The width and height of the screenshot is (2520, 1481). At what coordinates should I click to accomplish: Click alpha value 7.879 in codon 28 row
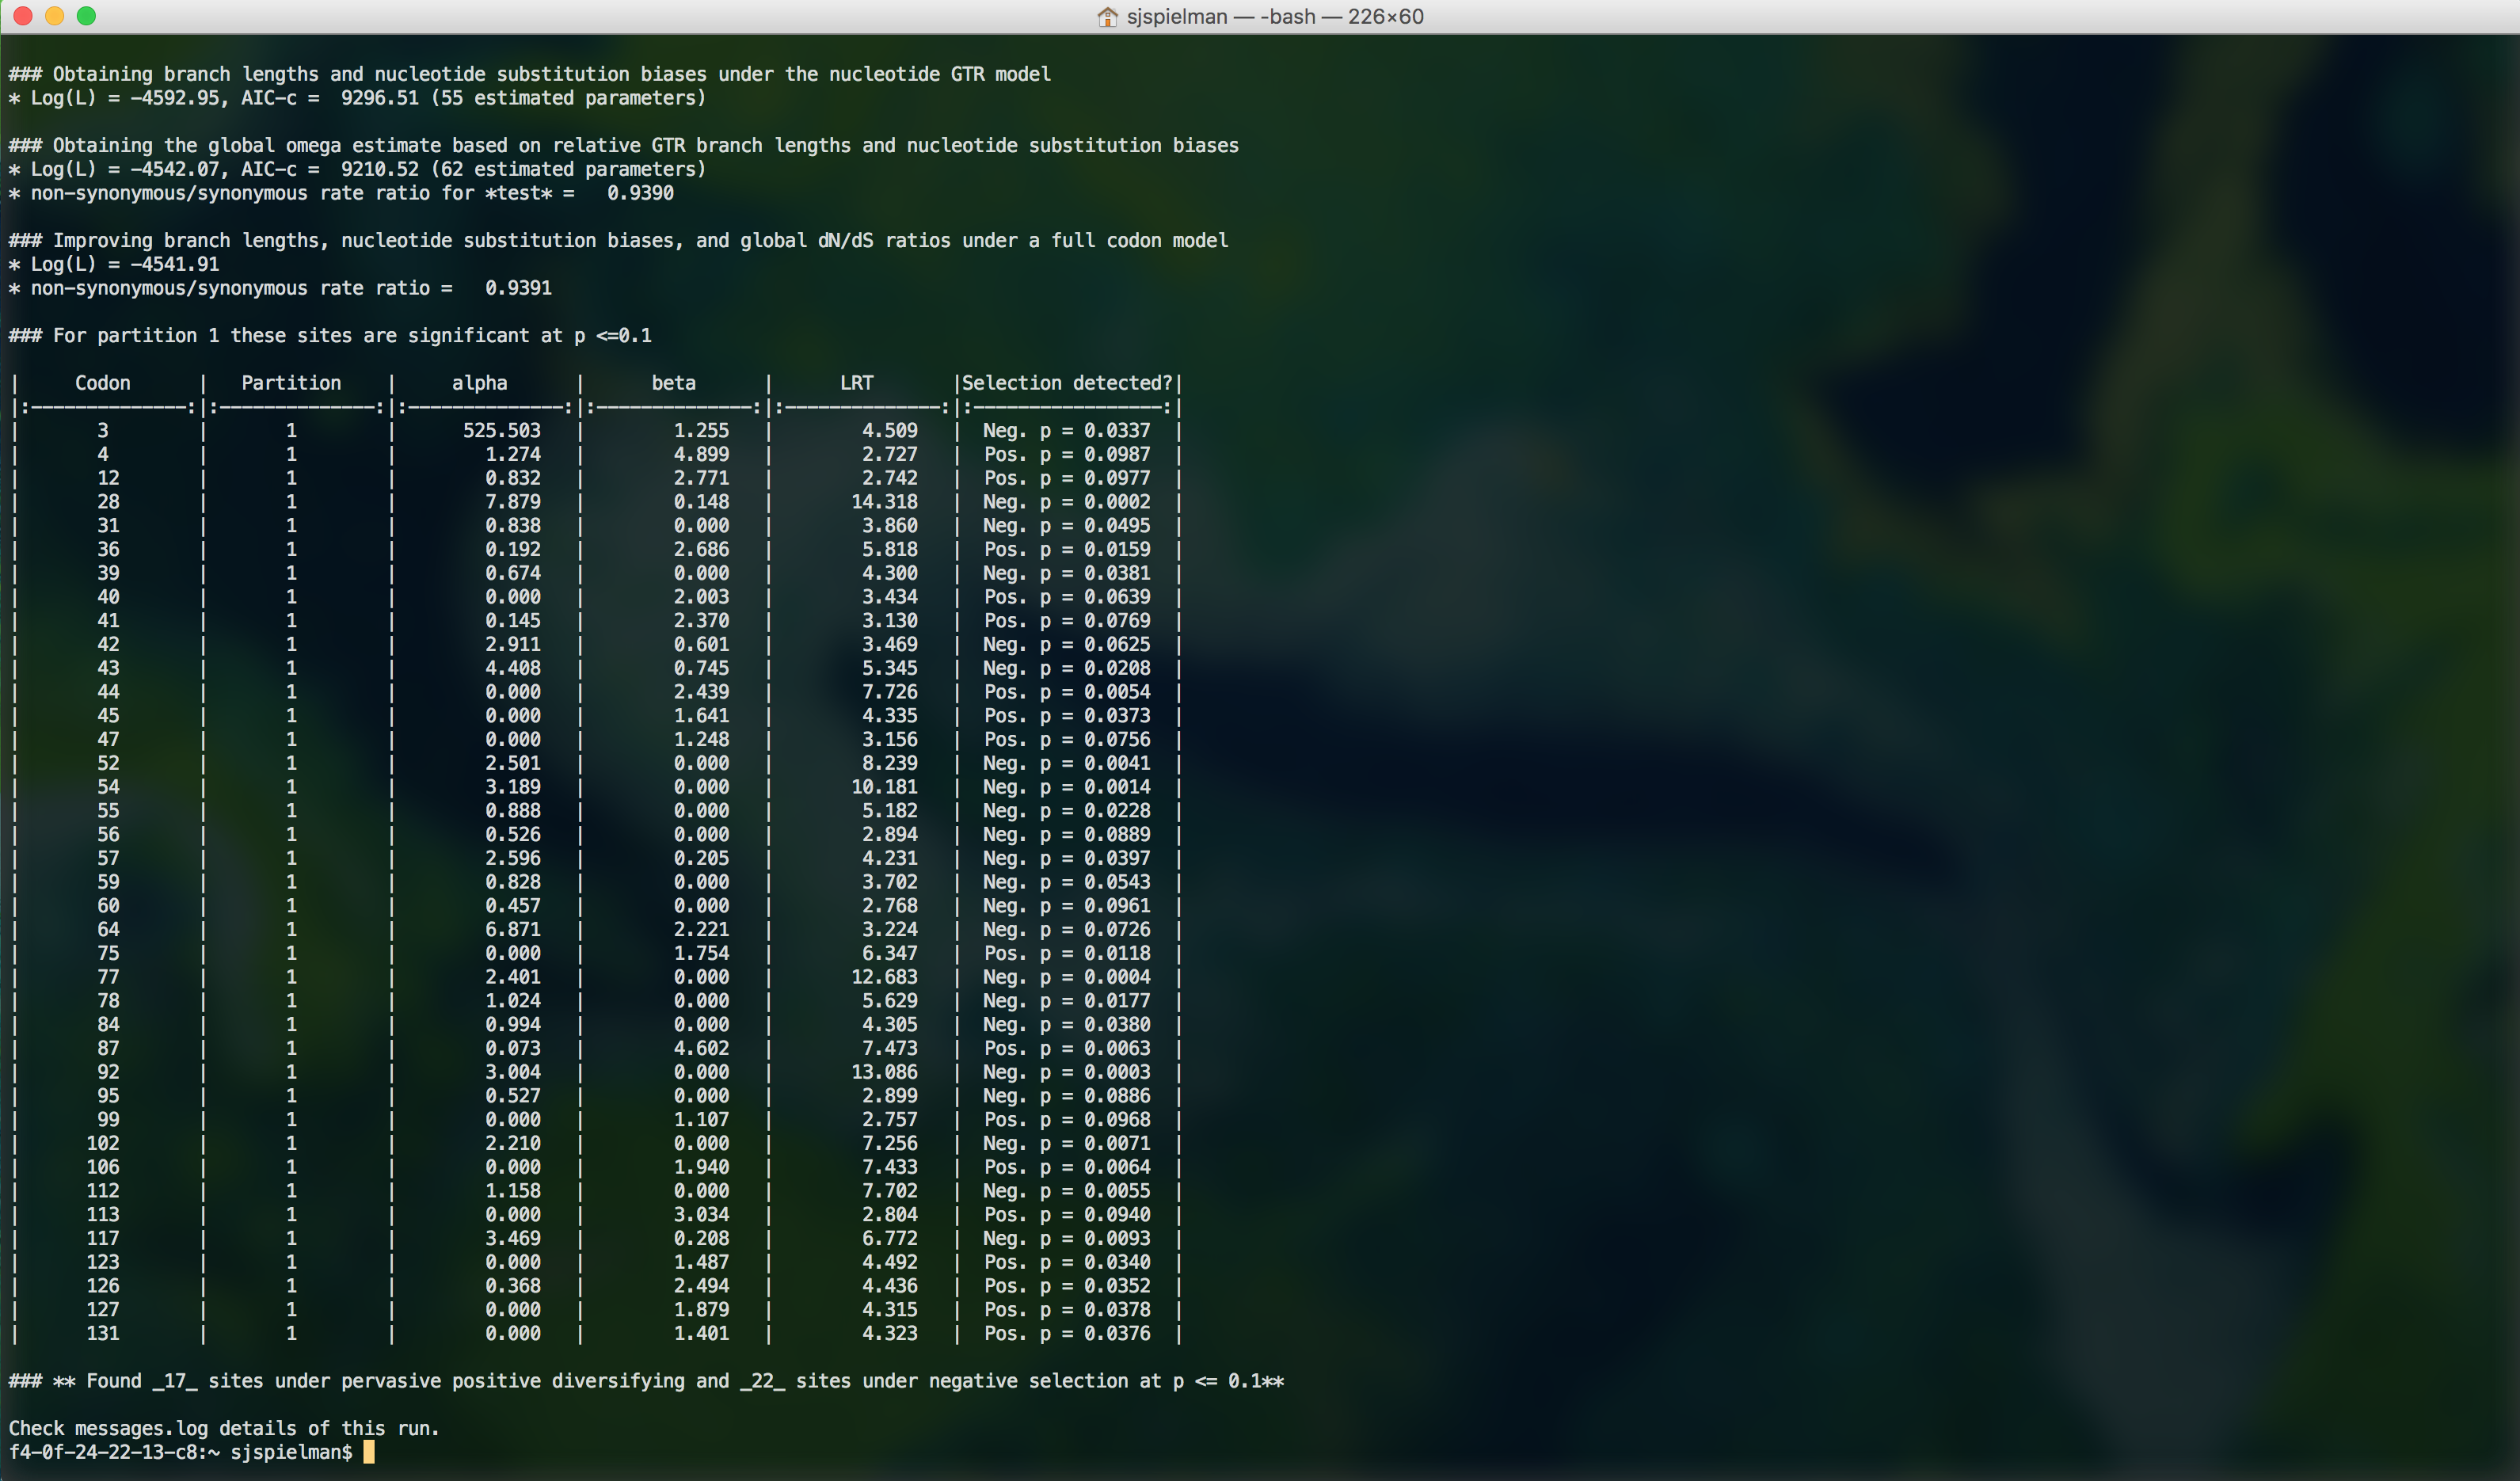513,502
